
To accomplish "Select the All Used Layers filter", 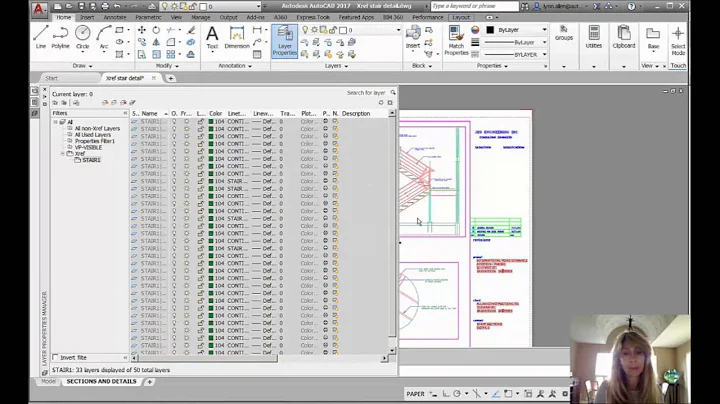I will [x=92, y=135].
